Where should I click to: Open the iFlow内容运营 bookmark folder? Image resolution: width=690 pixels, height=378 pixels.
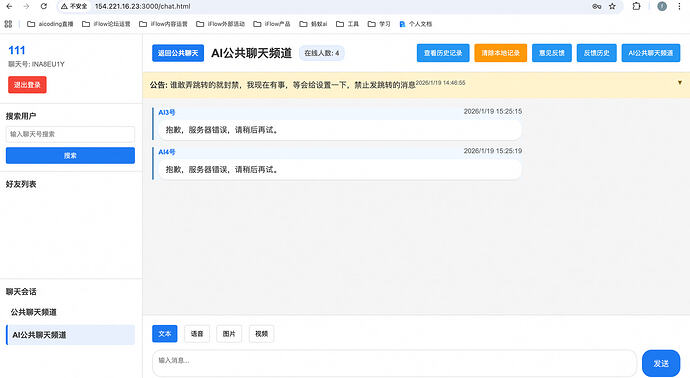tap(163, 24)
